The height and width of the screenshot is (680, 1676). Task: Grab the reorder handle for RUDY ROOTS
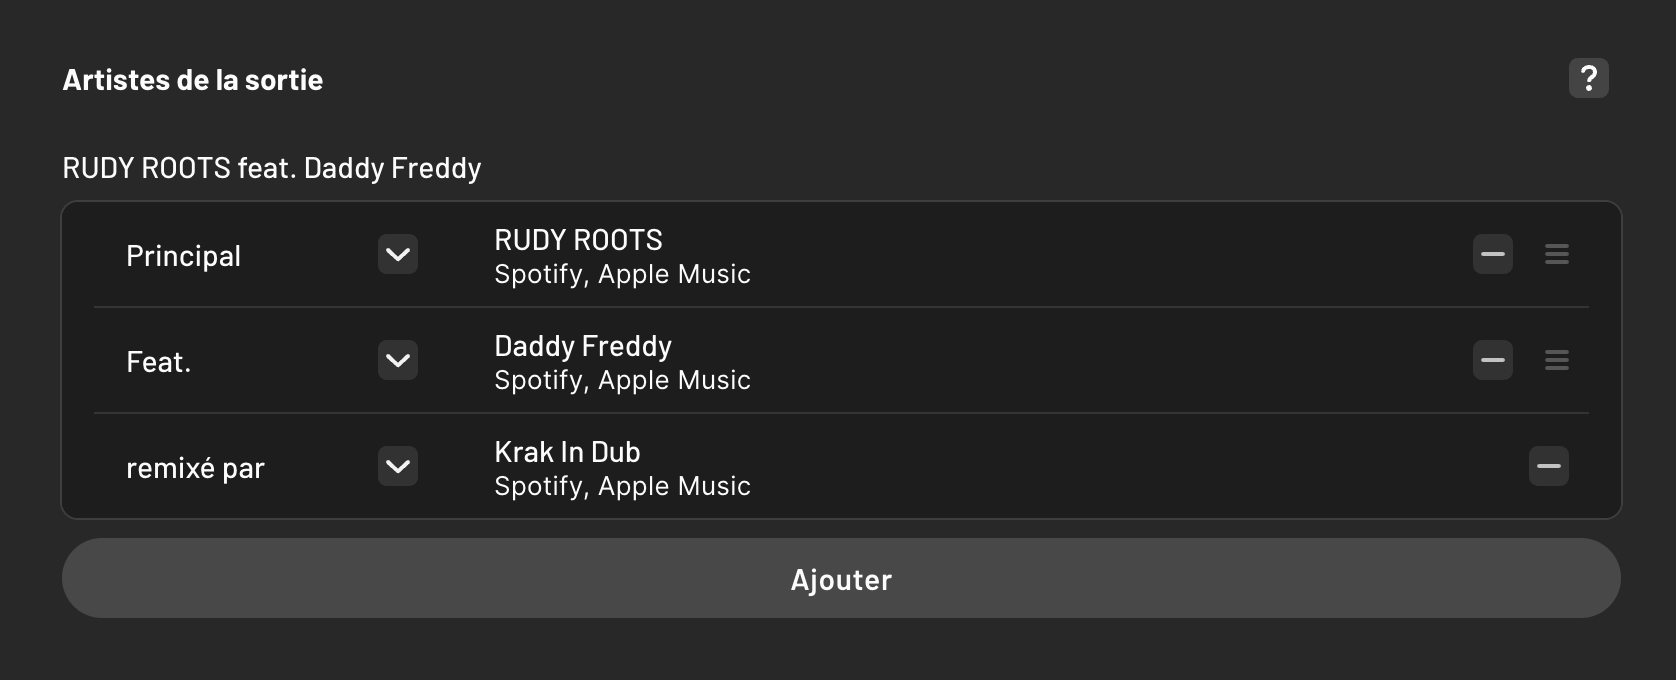1556,254
